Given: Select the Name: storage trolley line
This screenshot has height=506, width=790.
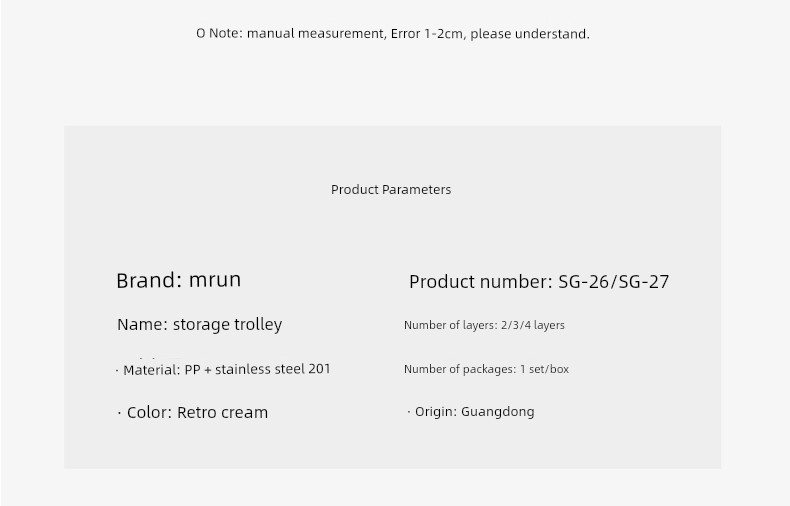Looking at the screenshot, I should [x=200, y=324].
